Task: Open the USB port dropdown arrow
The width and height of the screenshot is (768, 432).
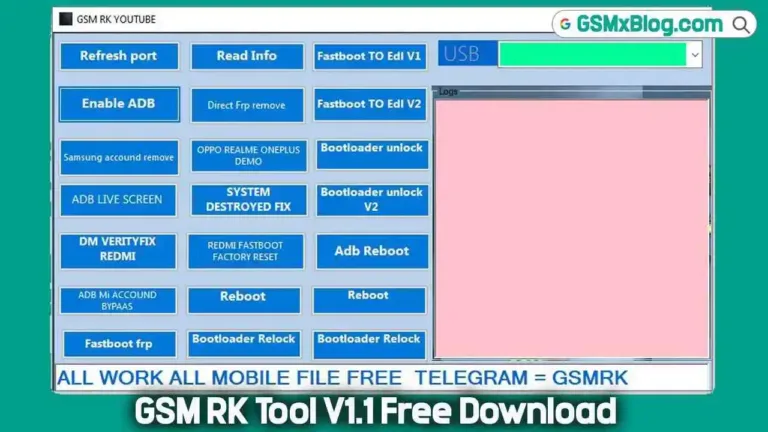Action: [x=695, y=54]
